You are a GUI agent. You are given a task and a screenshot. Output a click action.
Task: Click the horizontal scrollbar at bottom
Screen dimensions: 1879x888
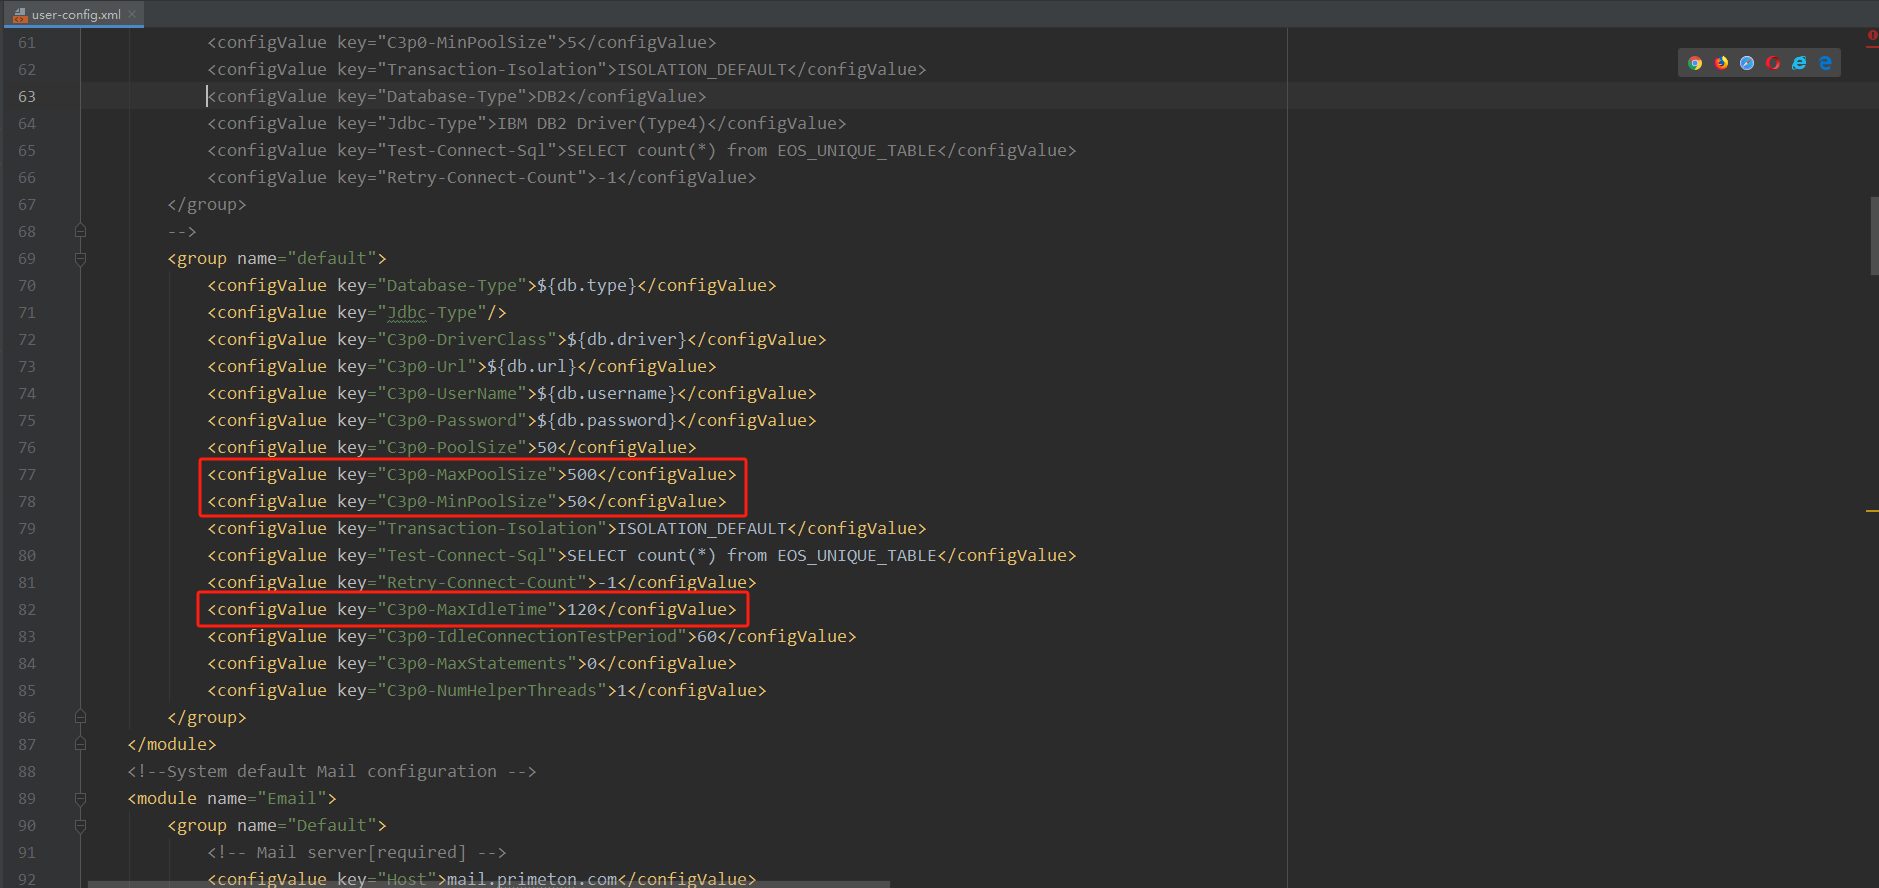click(488, 884)
